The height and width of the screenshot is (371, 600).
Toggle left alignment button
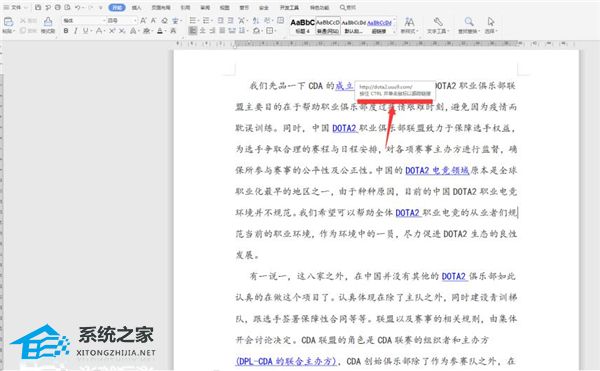(192, 31)
